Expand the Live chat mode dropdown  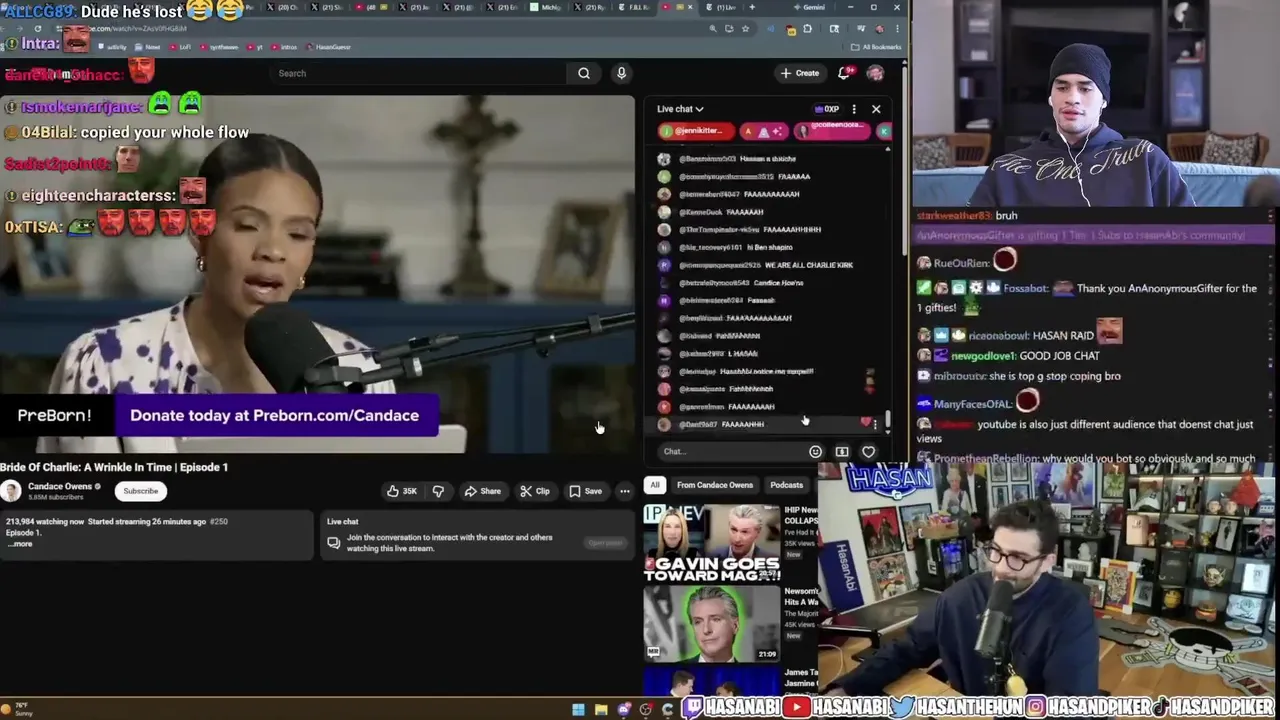click(680, 109)
